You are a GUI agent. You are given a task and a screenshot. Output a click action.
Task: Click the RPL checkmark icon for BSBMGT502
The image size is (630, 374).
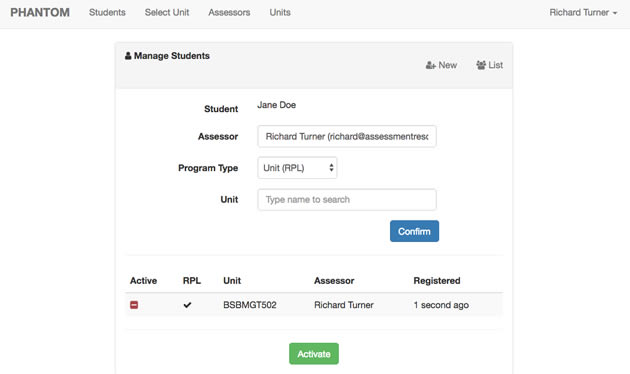(187, 305)
